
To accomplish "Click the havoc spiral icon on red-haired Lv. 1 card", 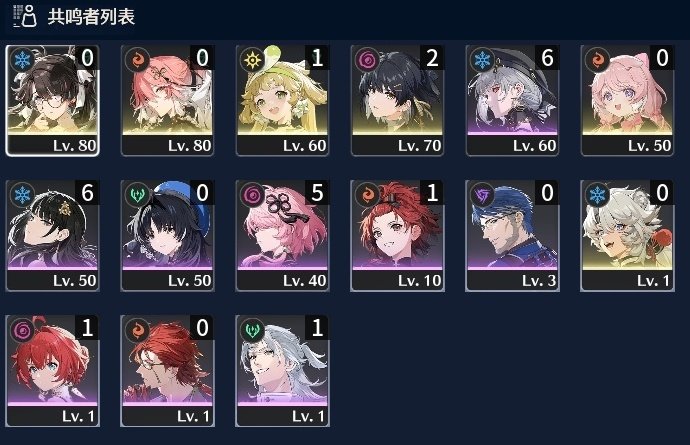I will pos(22,330).
